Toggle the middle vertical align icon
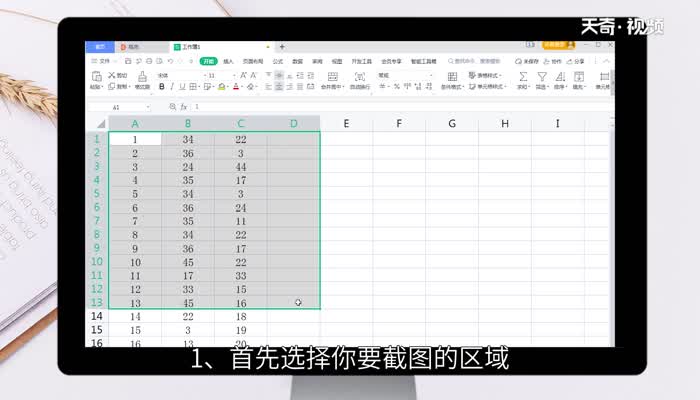 click(x=279, y=75)
